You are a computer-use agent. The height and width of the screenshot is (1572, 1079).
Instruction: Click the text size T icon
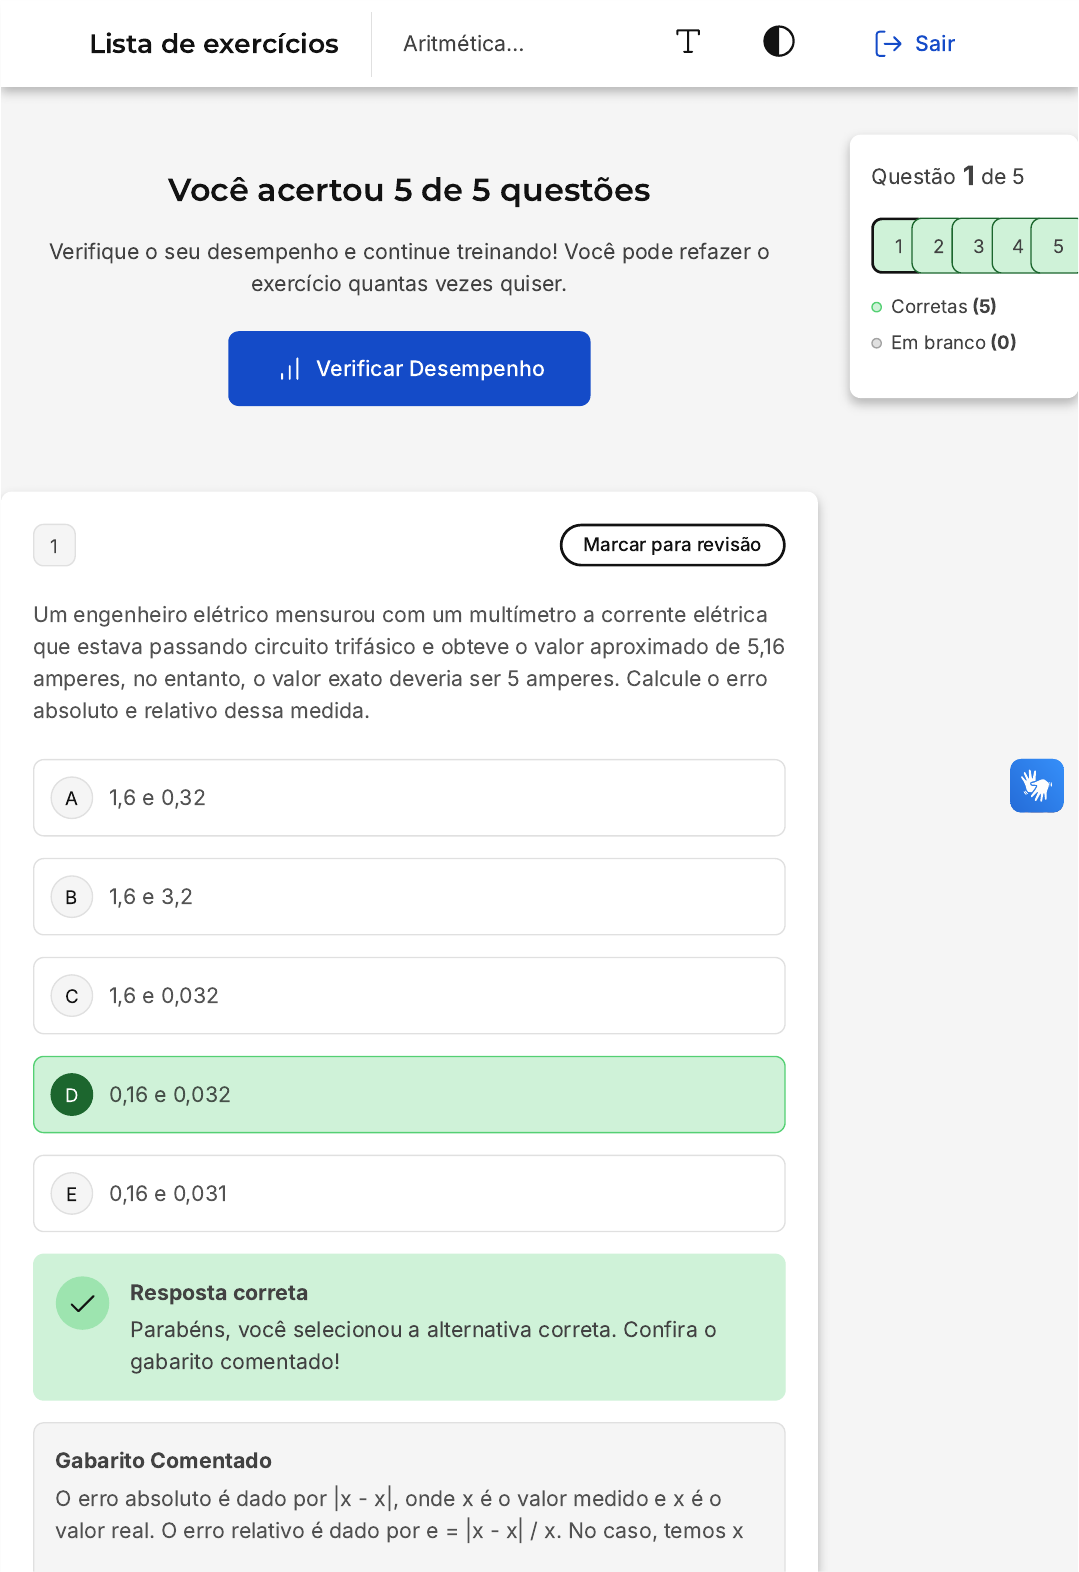(688, 42)
